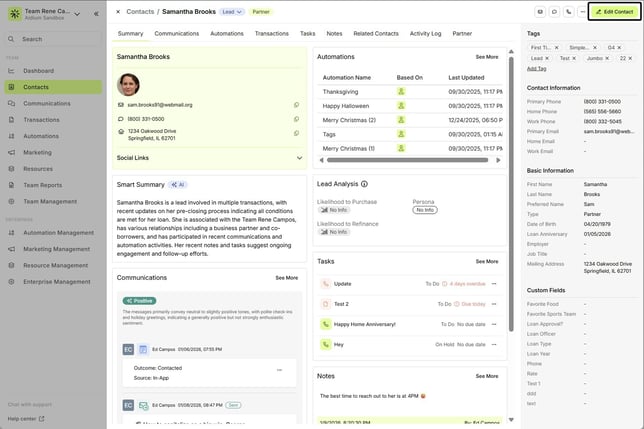
Task: Click the Edit Contact button
Action: click(614, 12)
